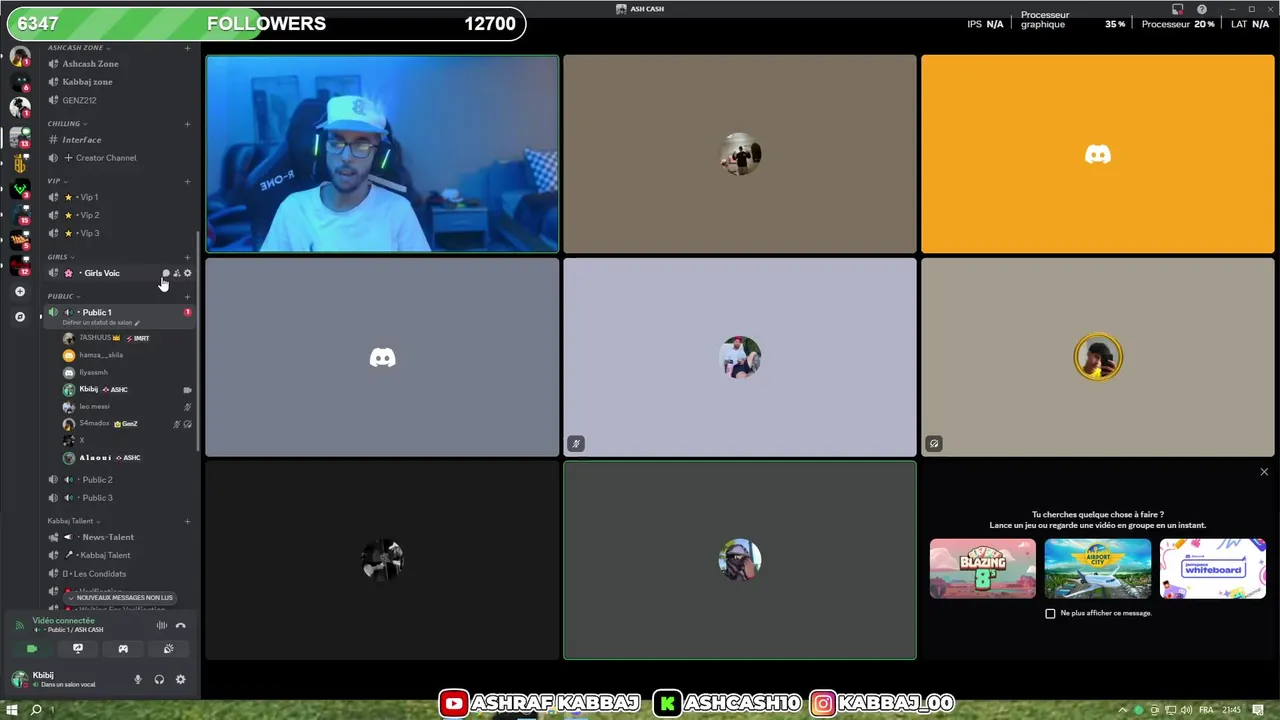Open chat bubble icon on Girls Voic
The image size is (1280, 720).
(x=166, y=273)
